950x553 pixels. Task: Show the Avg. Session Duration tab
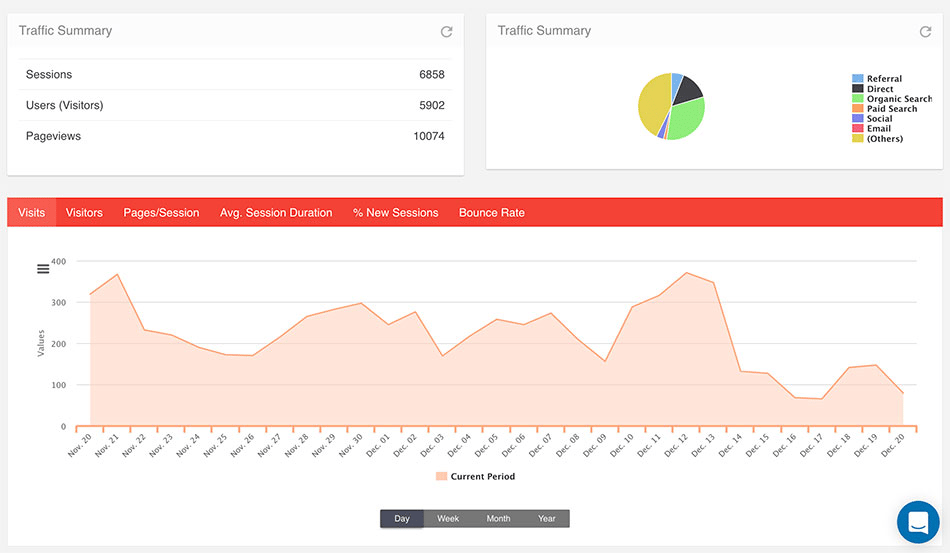276,213
